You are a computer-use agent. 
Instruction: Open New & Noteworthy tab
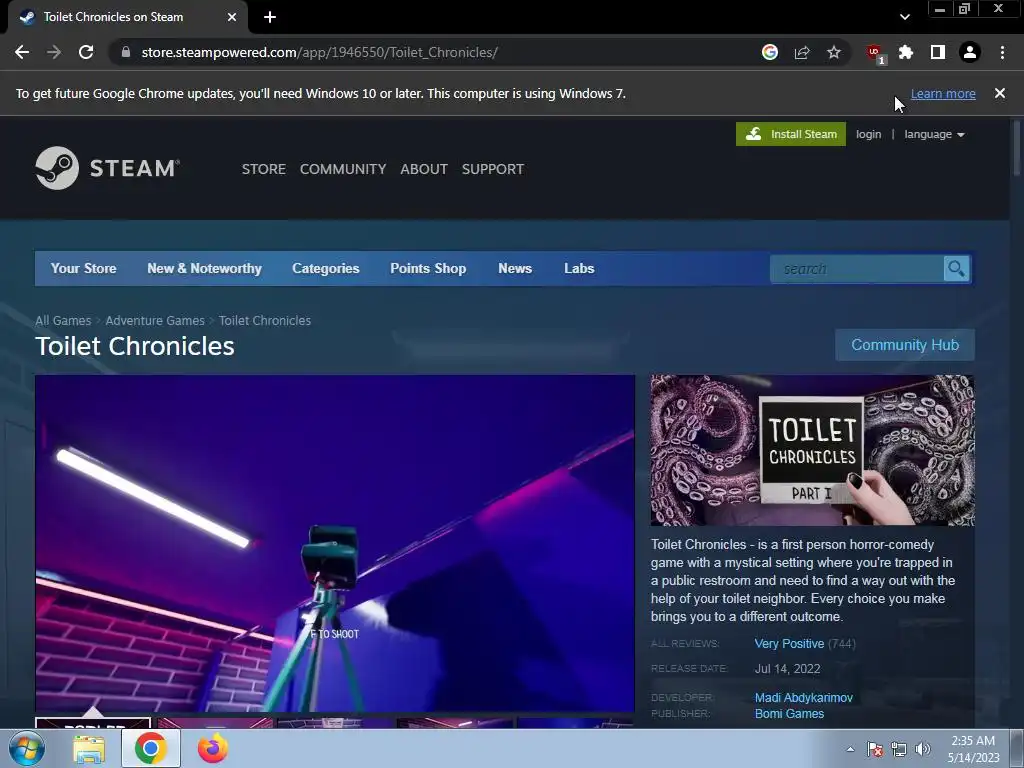(204, 268)
